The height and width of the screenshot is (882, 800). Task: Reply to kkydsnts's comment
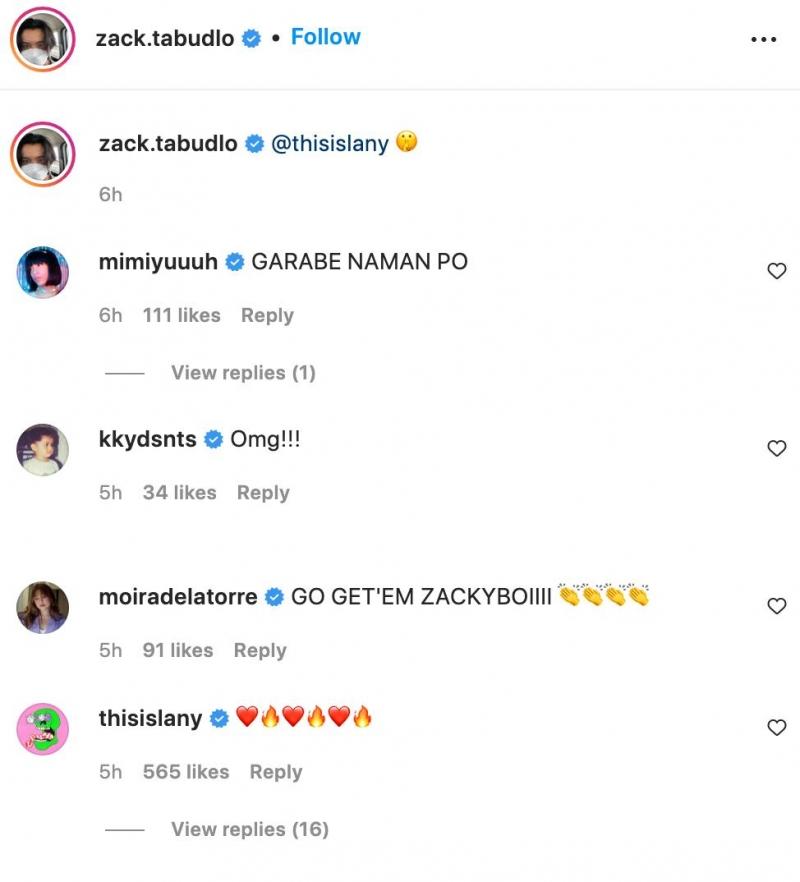pyautogui.click(x=263, y=493)
